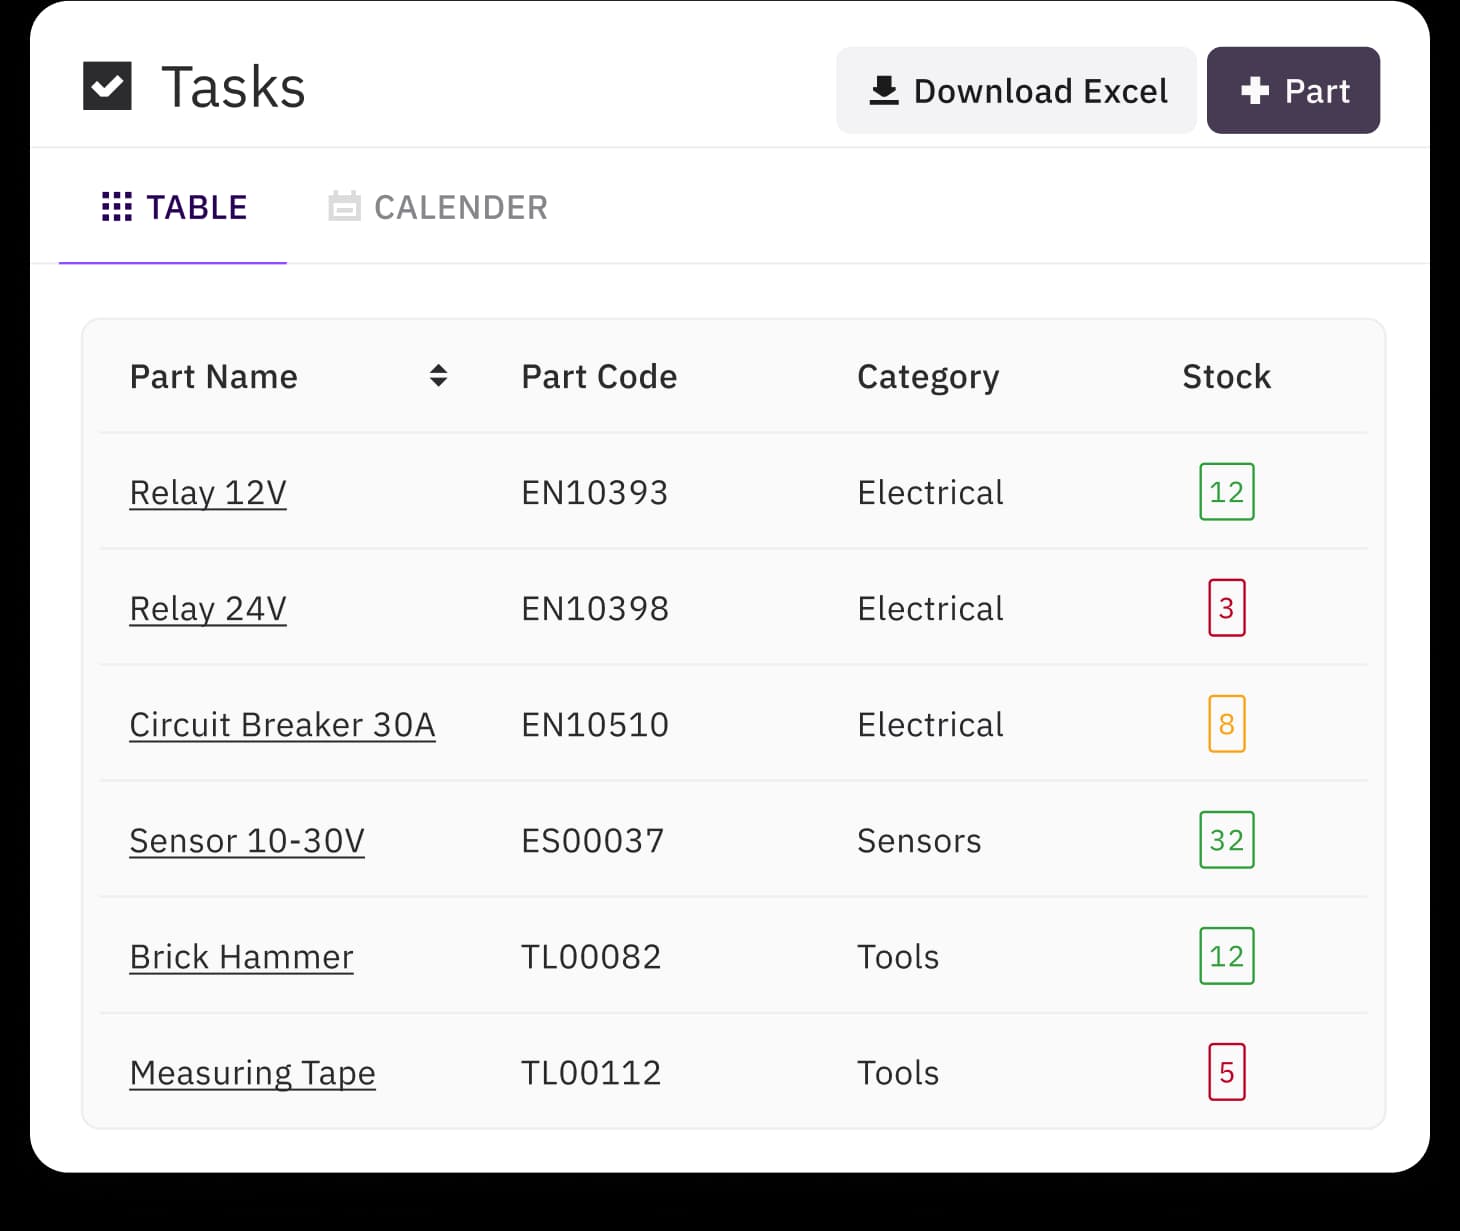Screen dimensions: 1460x1231
Task: Switch to the CALENDER tab
Action: [x=439, y=207]
